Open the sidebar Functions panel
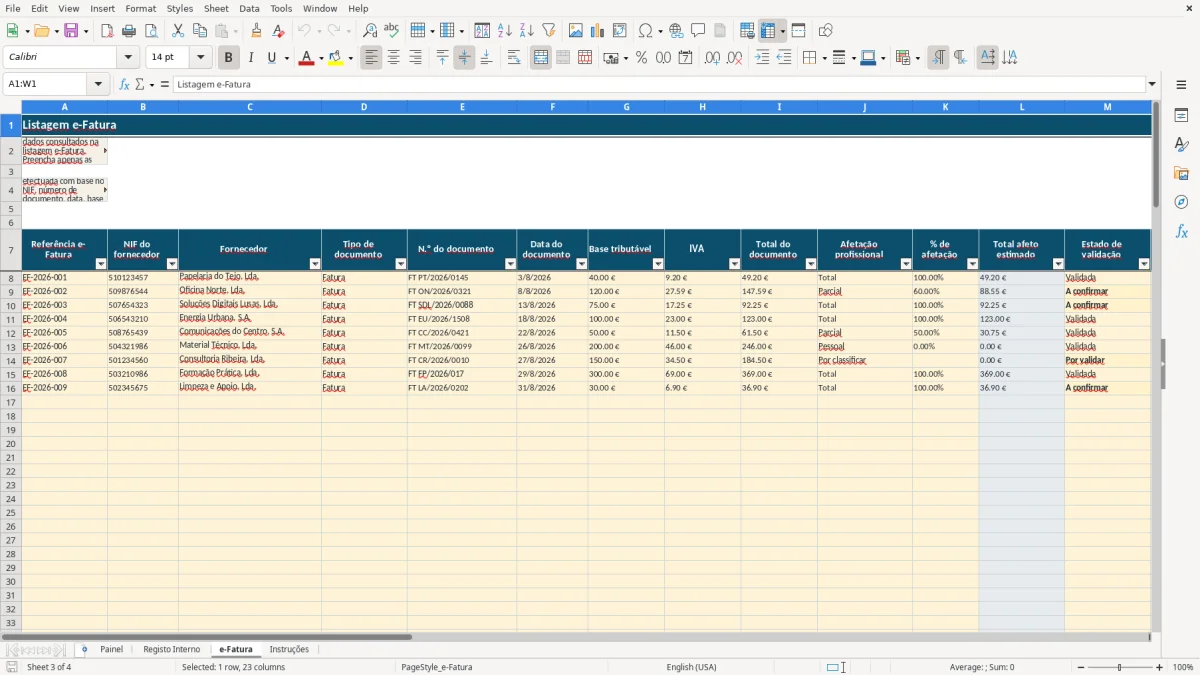1200x675 pixels. [x=1181, y=231]
